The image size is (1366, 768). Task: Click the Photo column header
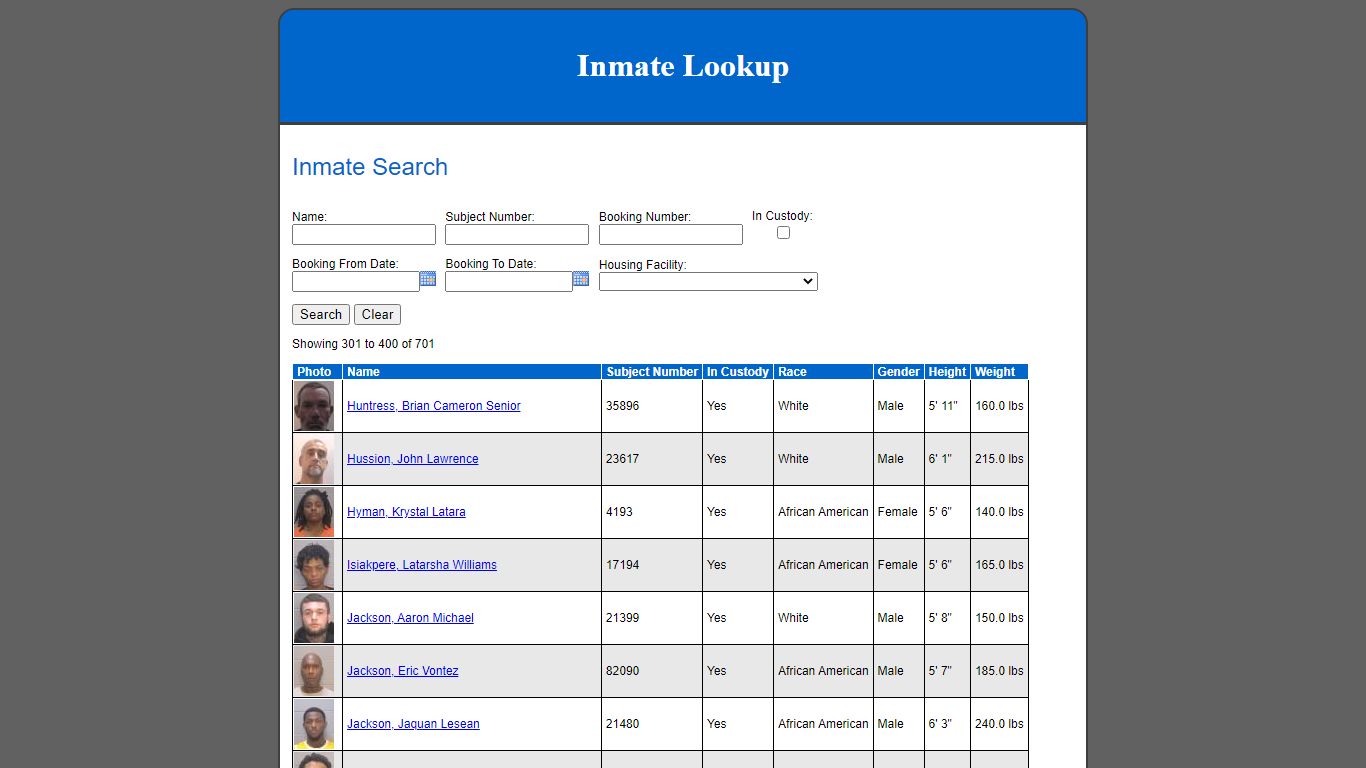(317, 372)
